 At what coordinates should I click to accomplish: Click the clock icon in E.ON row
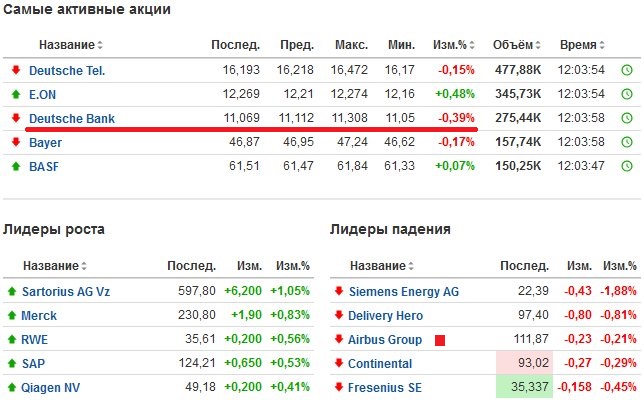tap(627, 94)
